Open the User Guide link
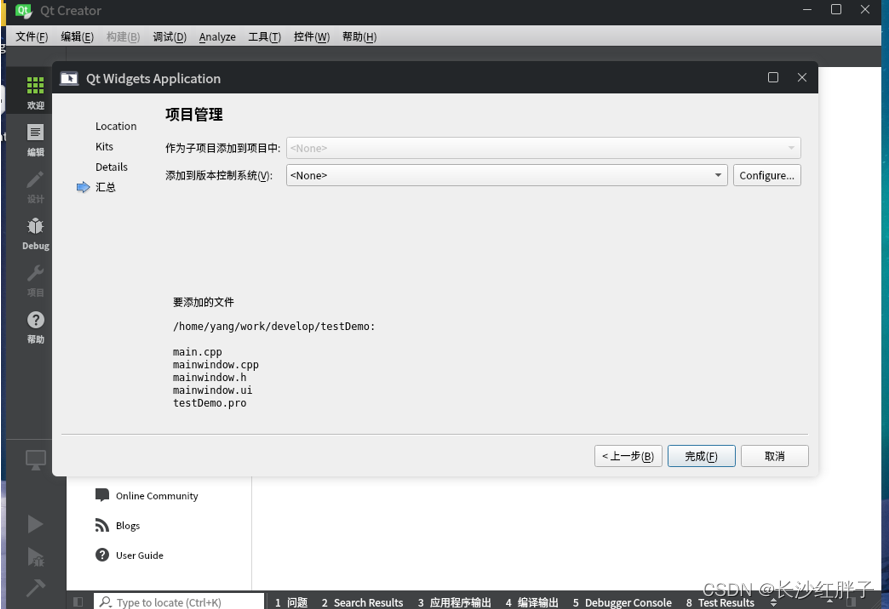Image resolution: width=889 pixels, height=609 pixels. 139,555
